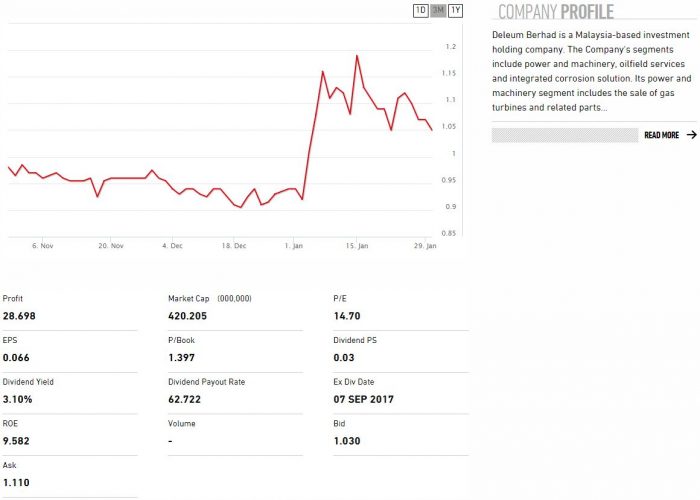
Task: Switch chart to 1D range
Action: click(x=420, y=11)
